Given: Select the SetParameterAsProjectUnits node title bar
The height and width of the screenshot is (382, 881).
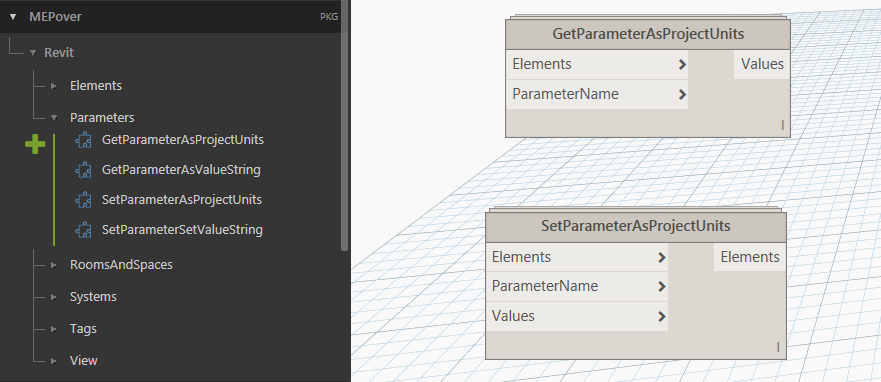Looking at the screenshot, I should click(x=635, y=226).
